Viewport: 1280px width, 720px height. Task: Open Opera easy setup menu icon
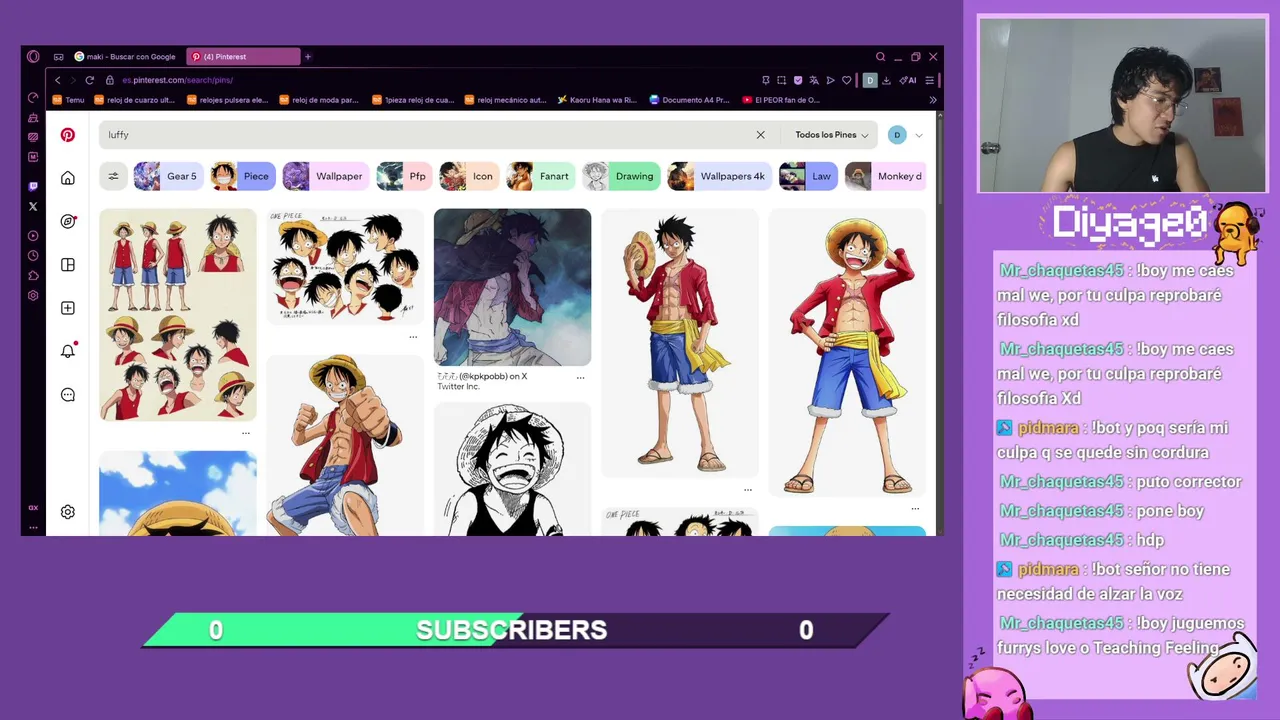click(x=930, y=80)
